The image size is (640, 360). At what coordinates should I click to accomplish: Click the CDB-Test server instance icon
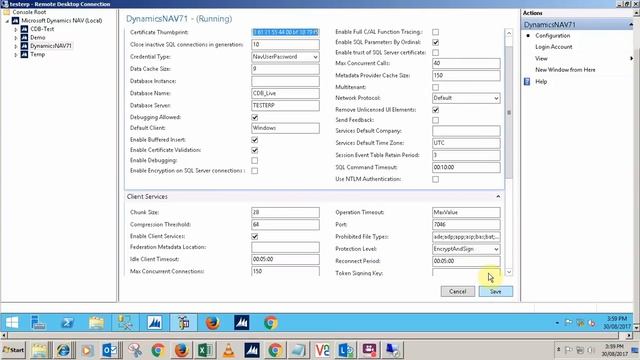24,29
